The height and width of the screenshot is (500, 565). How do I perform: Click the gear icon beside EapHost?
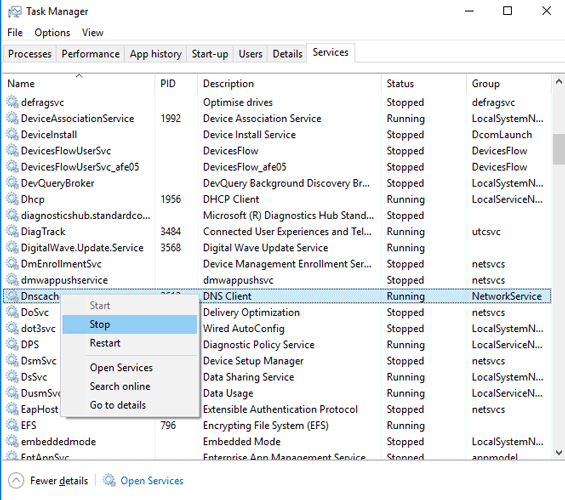click(12, 409)
